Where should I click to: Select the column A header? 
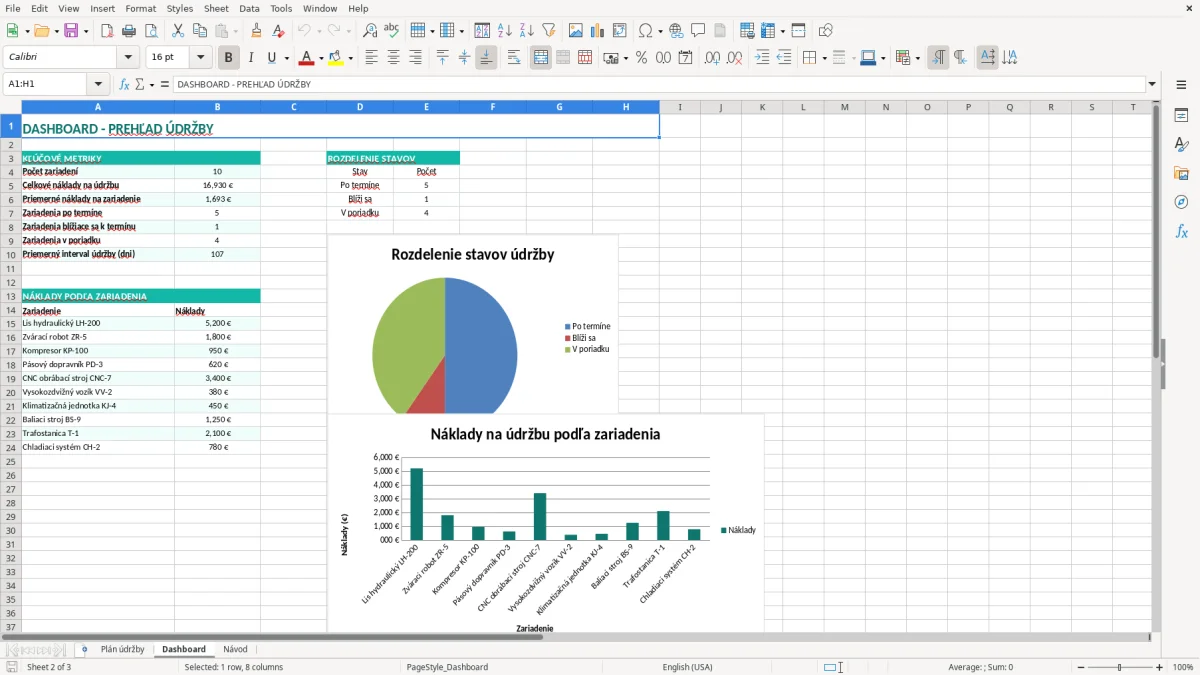[x=98, y=107]
